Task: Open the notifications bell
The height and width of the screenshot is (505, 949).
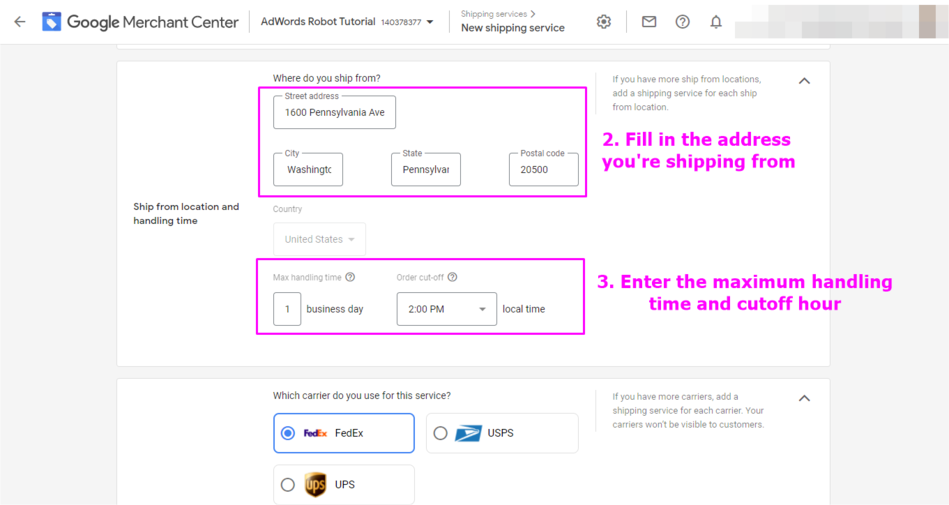Action: (x=716, y=21)
